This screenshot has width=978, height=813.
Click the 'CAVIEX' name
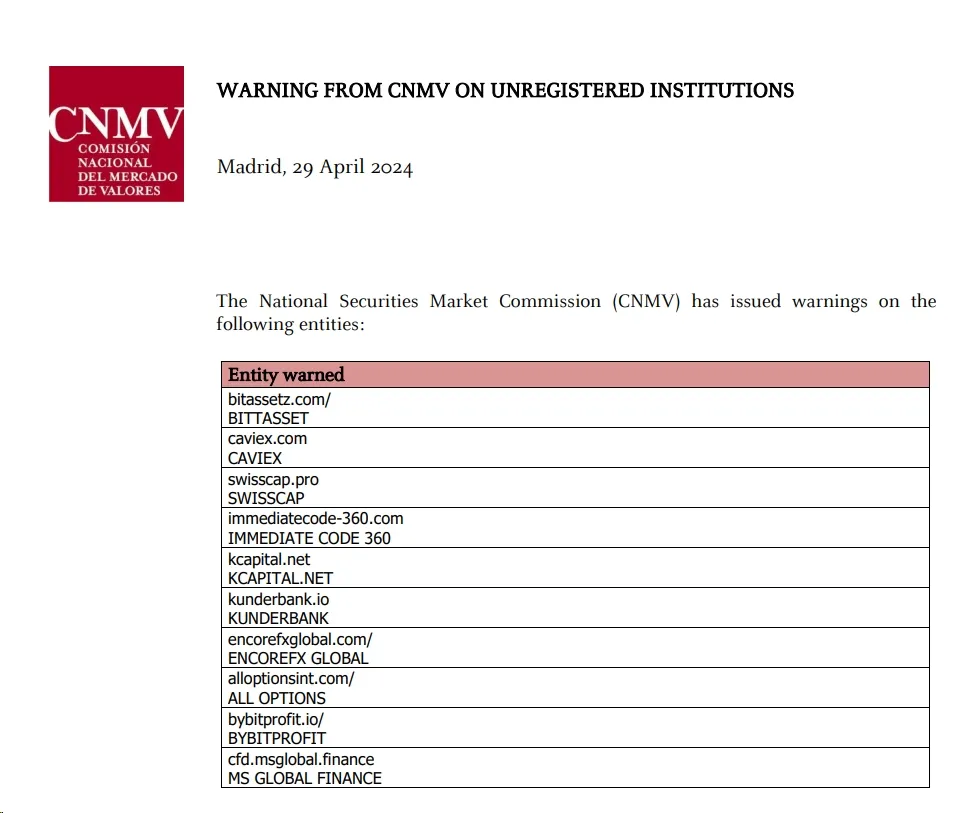254,458
